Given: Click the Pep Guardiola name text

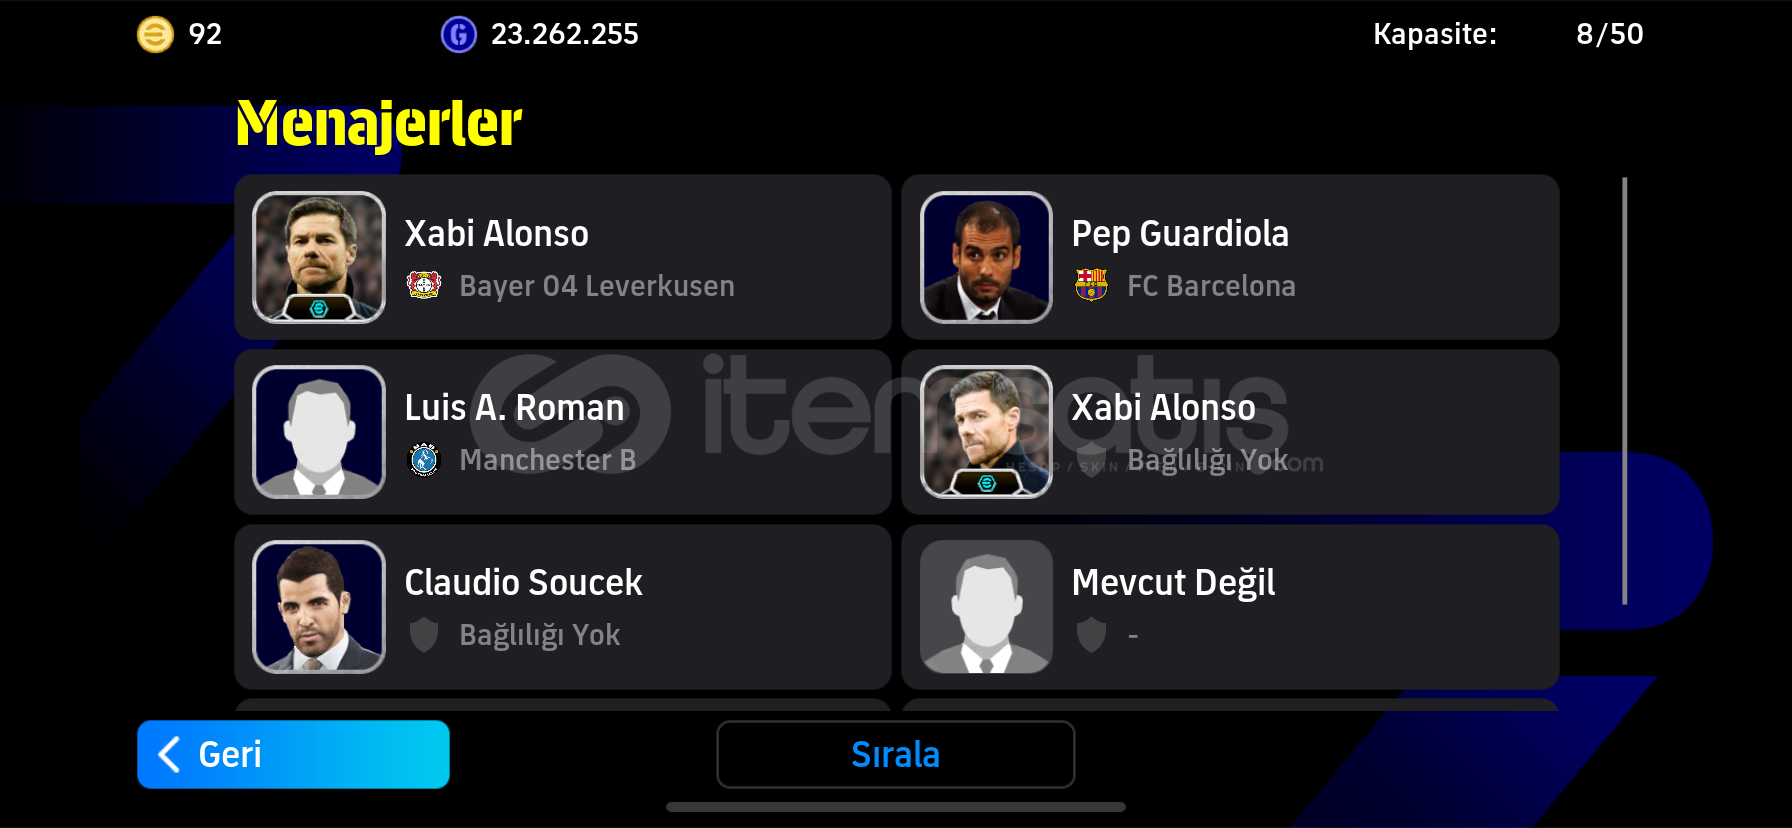Looking at the screenshot, I should click(1180, 234).
